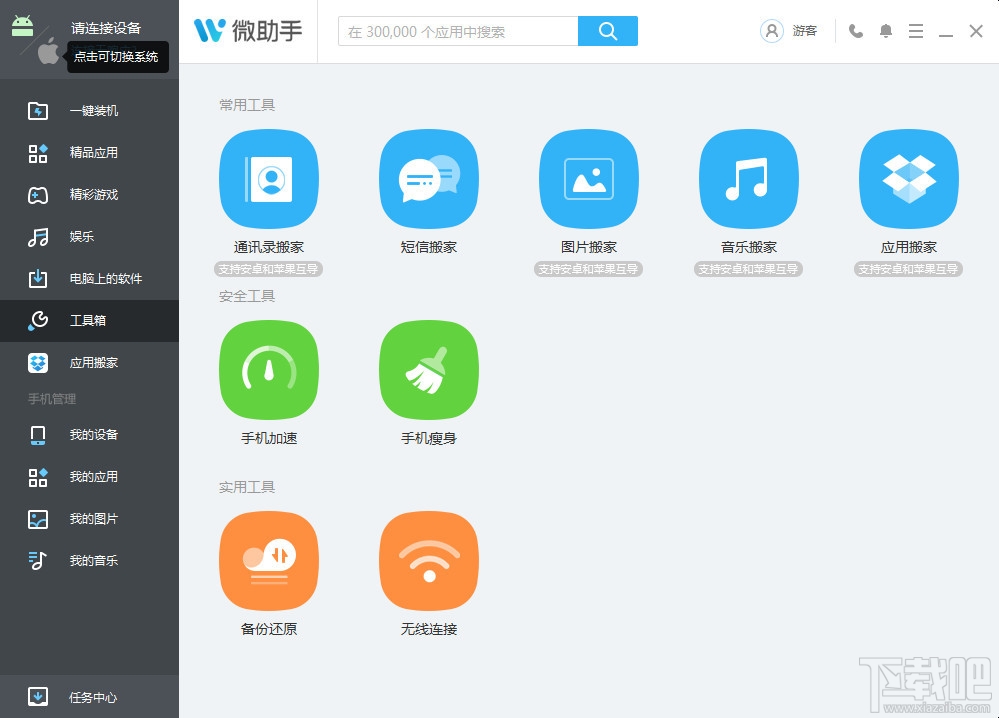The width and height of the screenshot is (999, 718).
Task: Select 工具箱 in the sidebar
Action: 89,321
